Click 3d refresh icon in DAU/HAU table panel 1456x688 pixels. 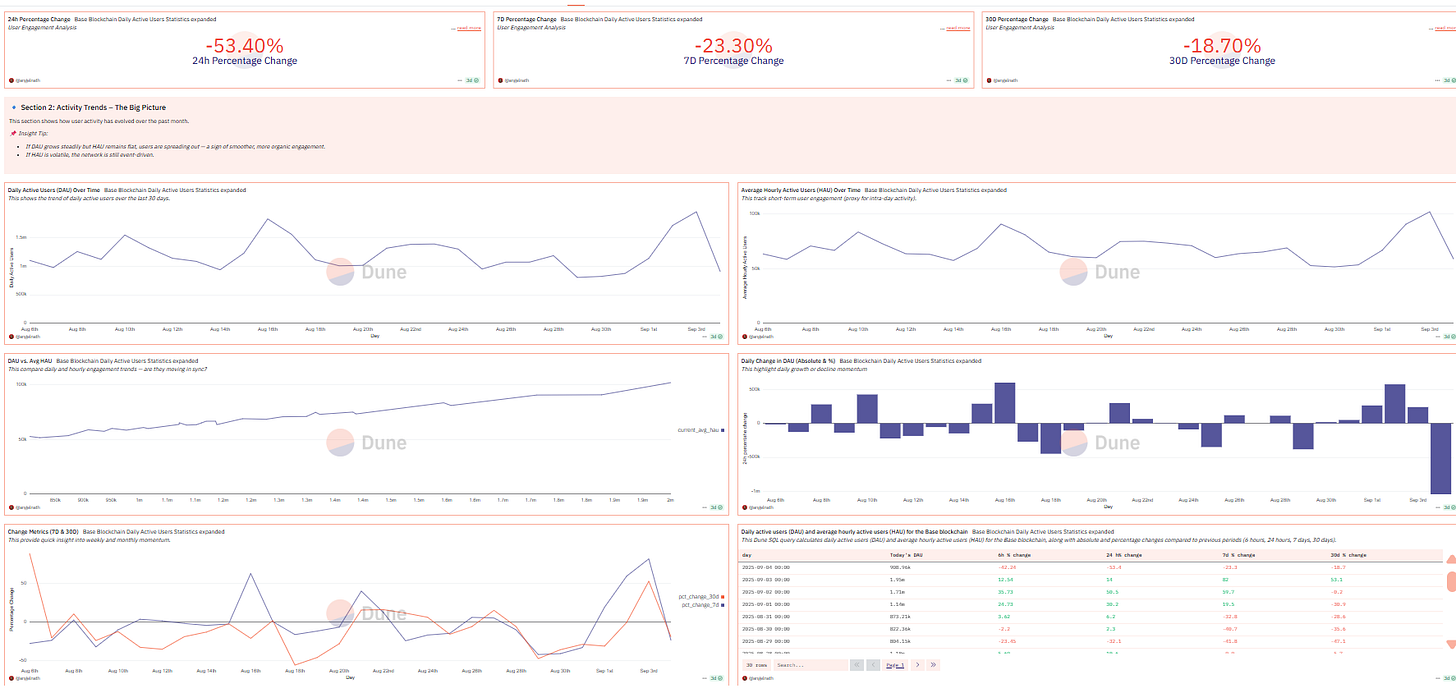[x=1454, y=679]
